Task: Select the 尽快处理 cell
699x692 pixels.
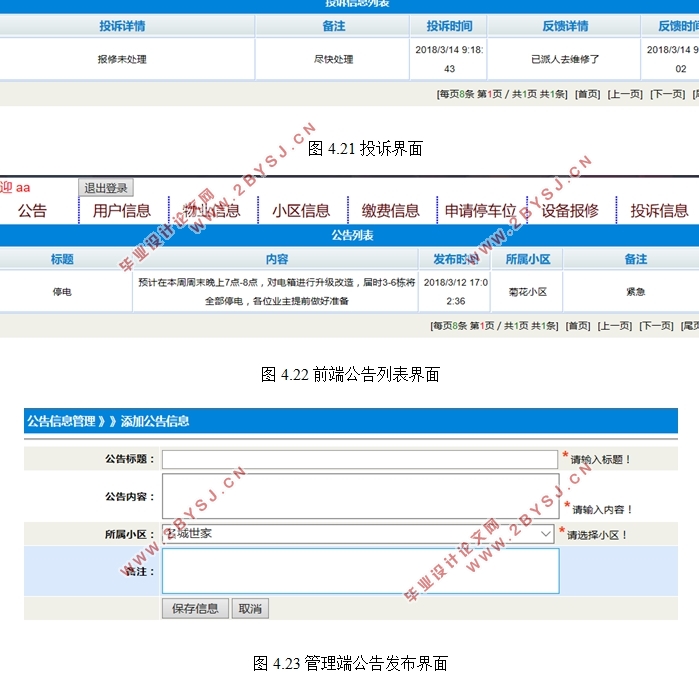Action: pos(334,59)
